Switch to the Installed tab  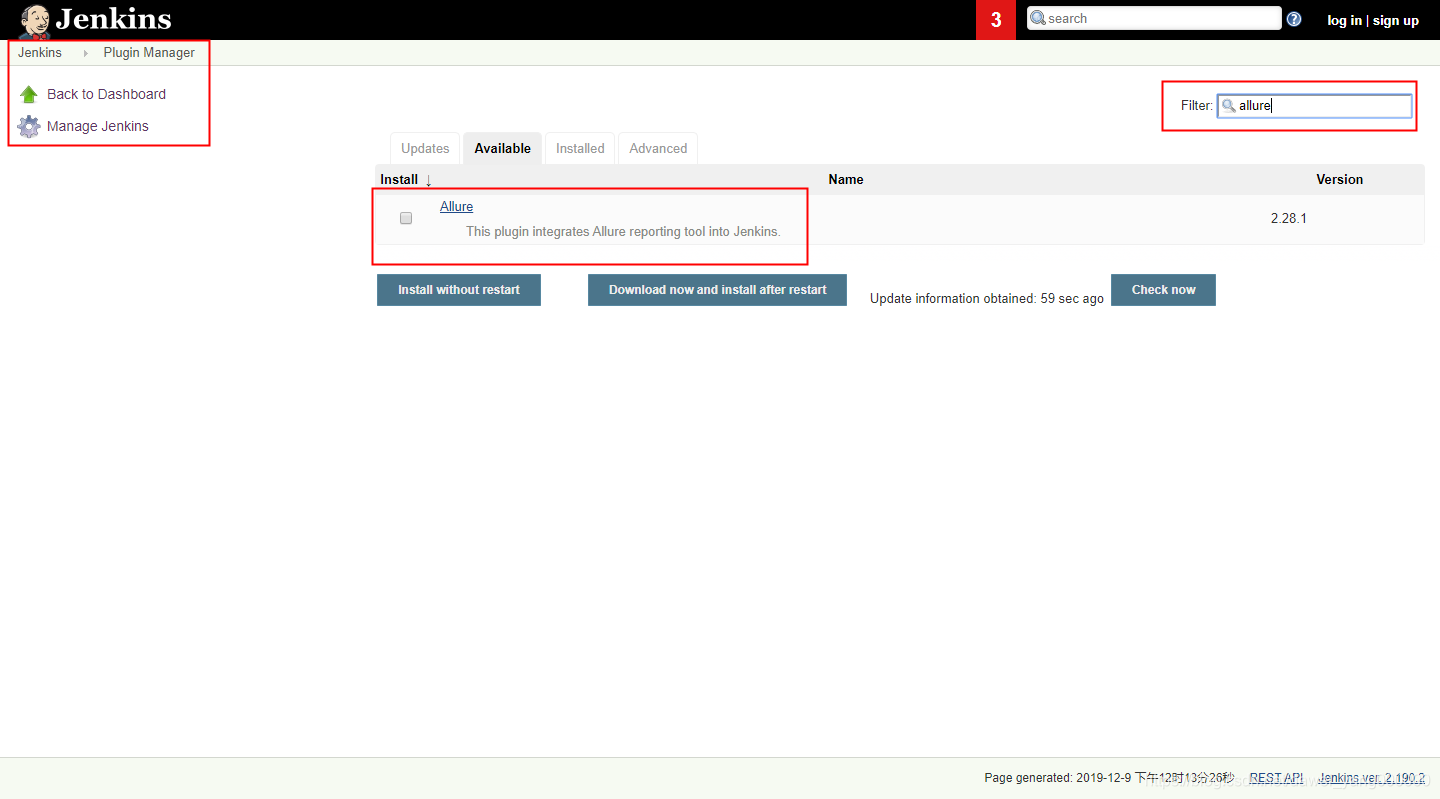tap(580, 148)
